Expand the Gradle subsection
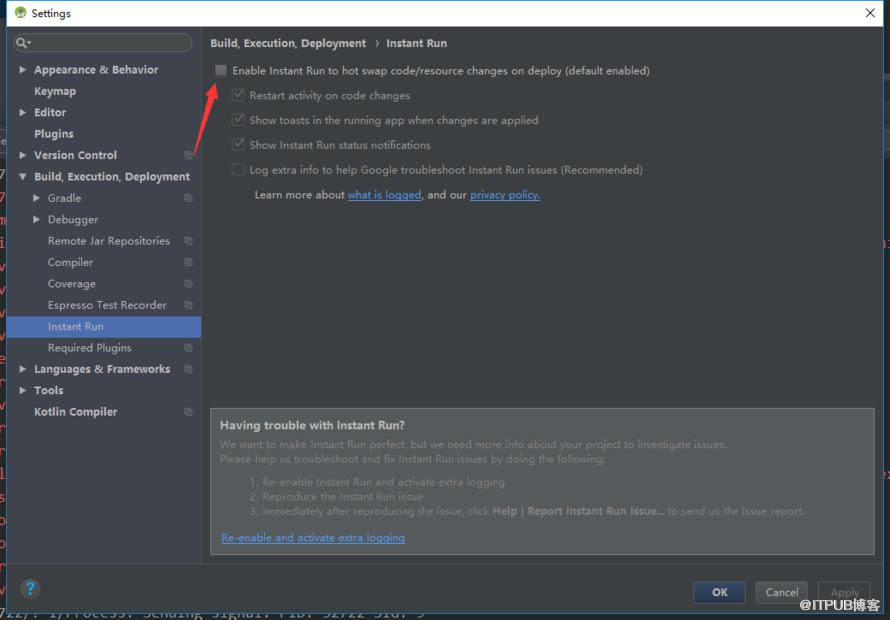890x620 pixels. [x=36, y=198]
